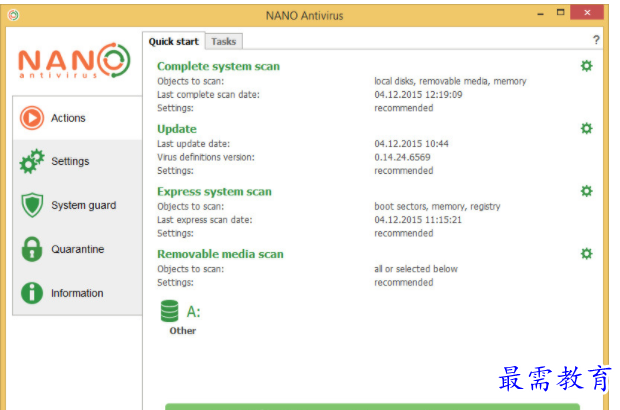620x410 pixels.
Task: Start the Removable media scan
Action: pyautogui.click(x=220, y=254)
